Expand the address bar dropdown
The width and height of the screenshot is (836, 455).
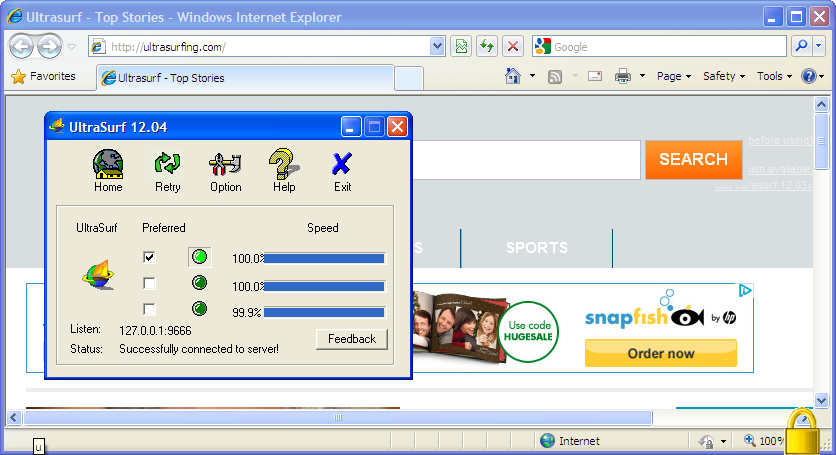click(437, 46)
